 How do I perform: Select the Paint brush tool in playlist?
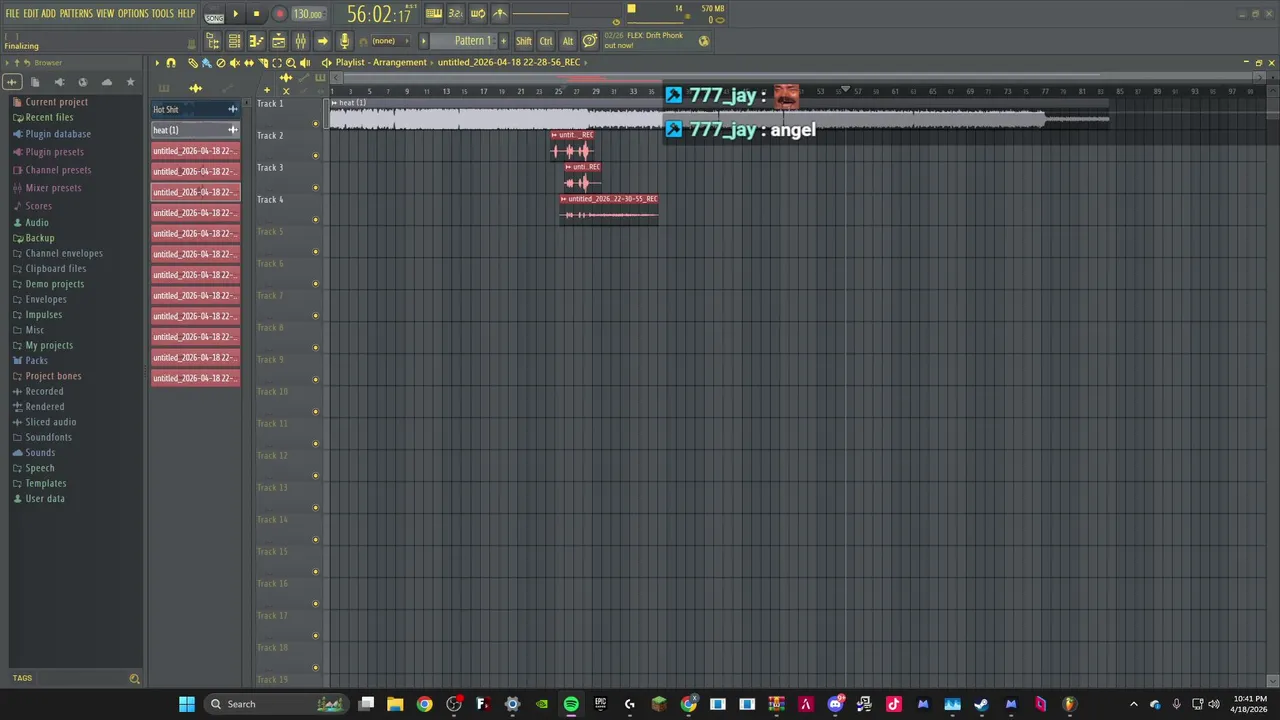[207, 62]
